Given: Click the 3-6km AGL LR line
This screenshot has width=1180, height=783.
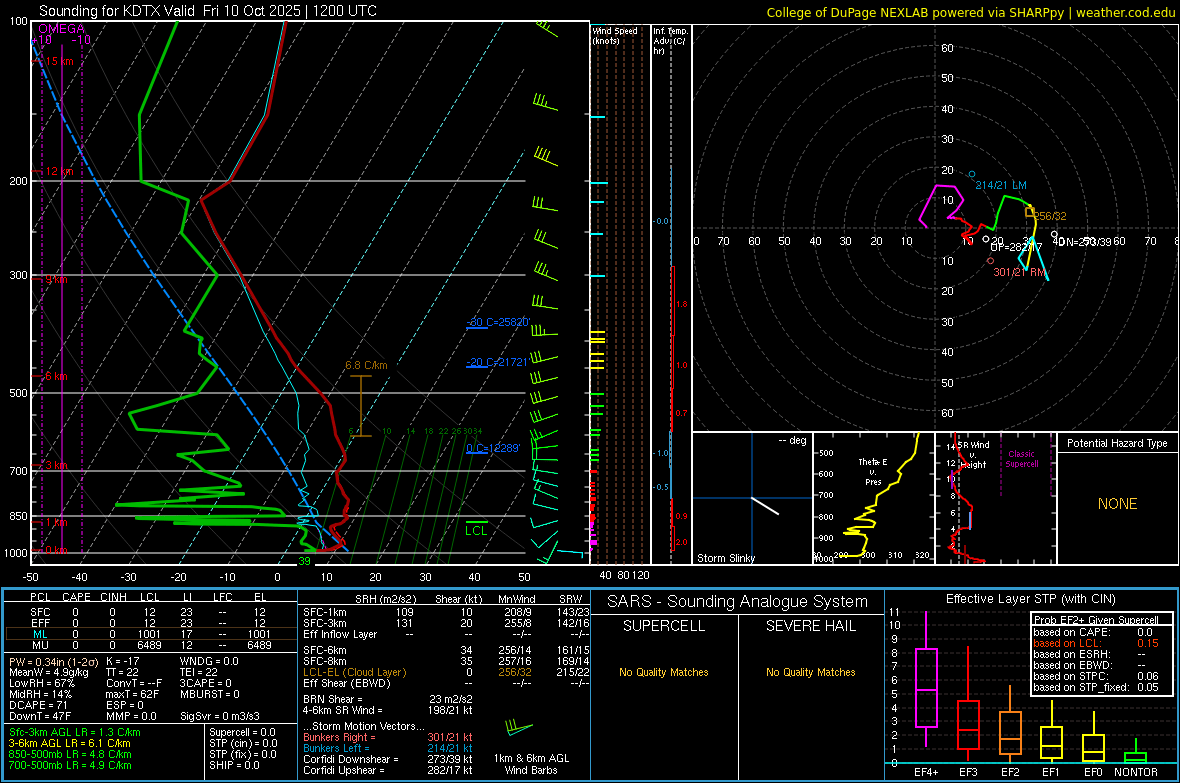Looking at the screenshot, I should pos(70,743).
